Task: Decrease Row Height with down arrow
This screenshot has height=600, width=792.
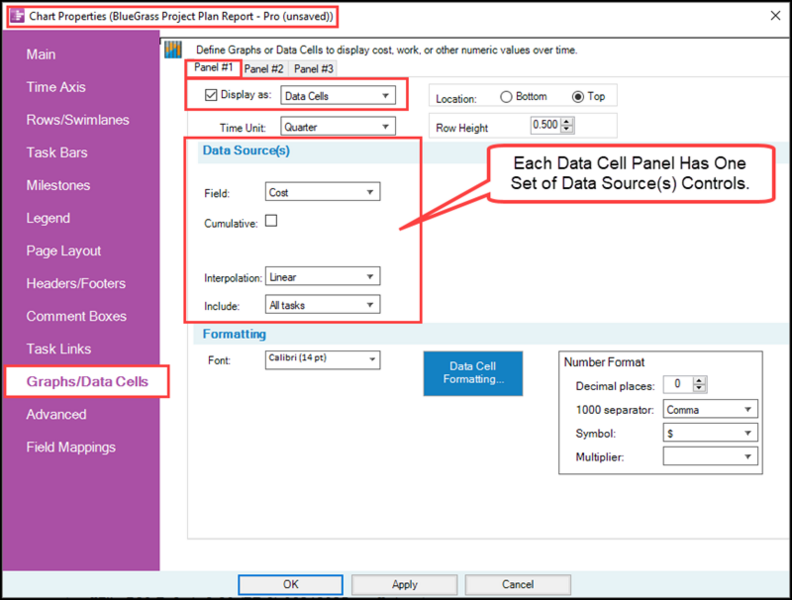Action: coord(567,129)
